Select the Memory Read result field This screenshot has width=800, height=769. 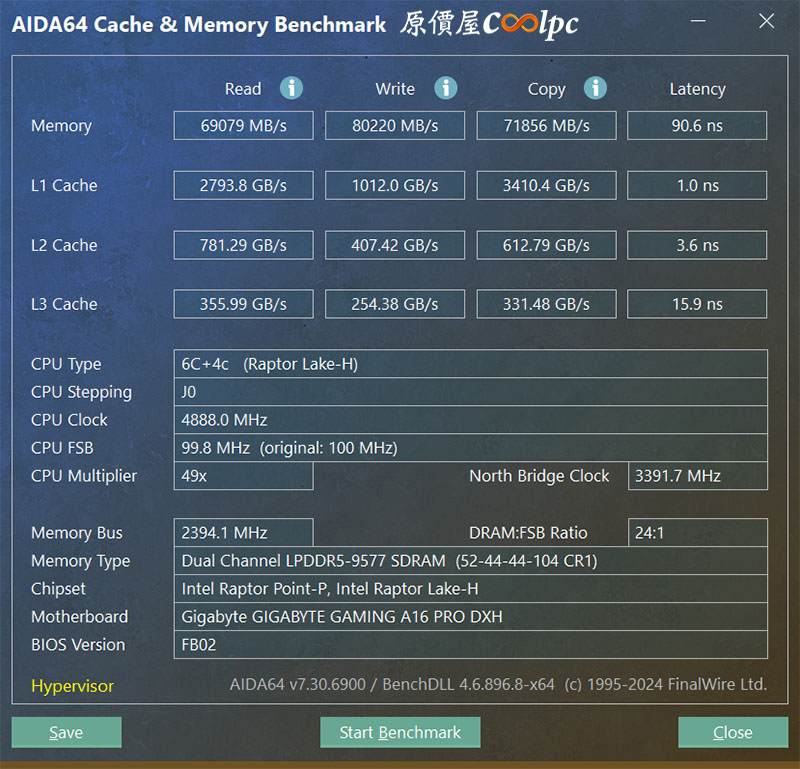[x=243, y=126]
